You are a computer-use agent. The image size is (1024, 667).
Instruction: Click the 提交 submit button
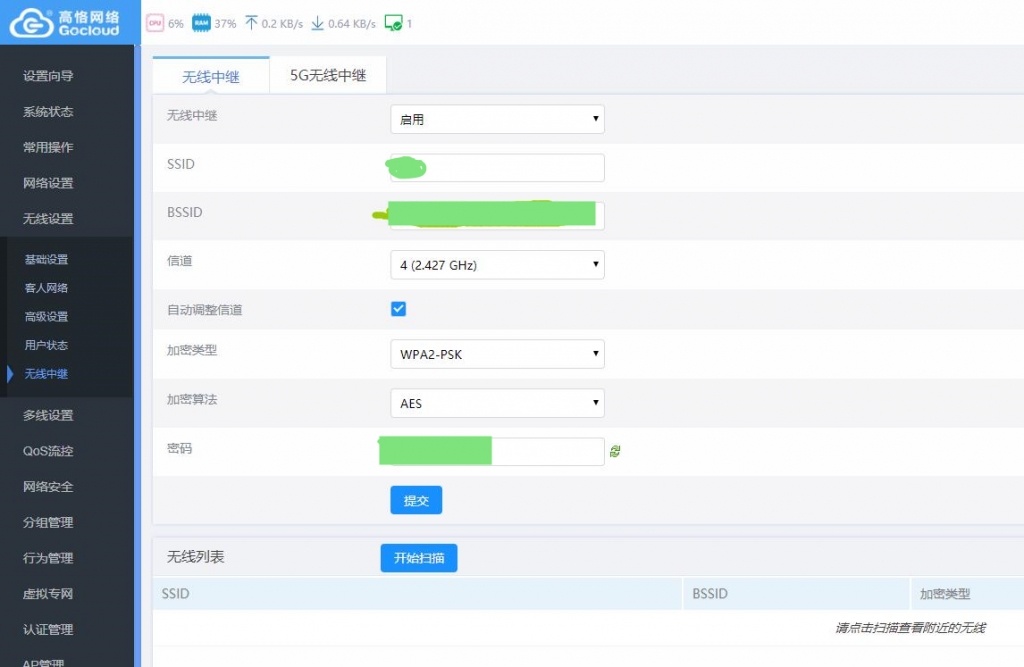pos(416,500)
